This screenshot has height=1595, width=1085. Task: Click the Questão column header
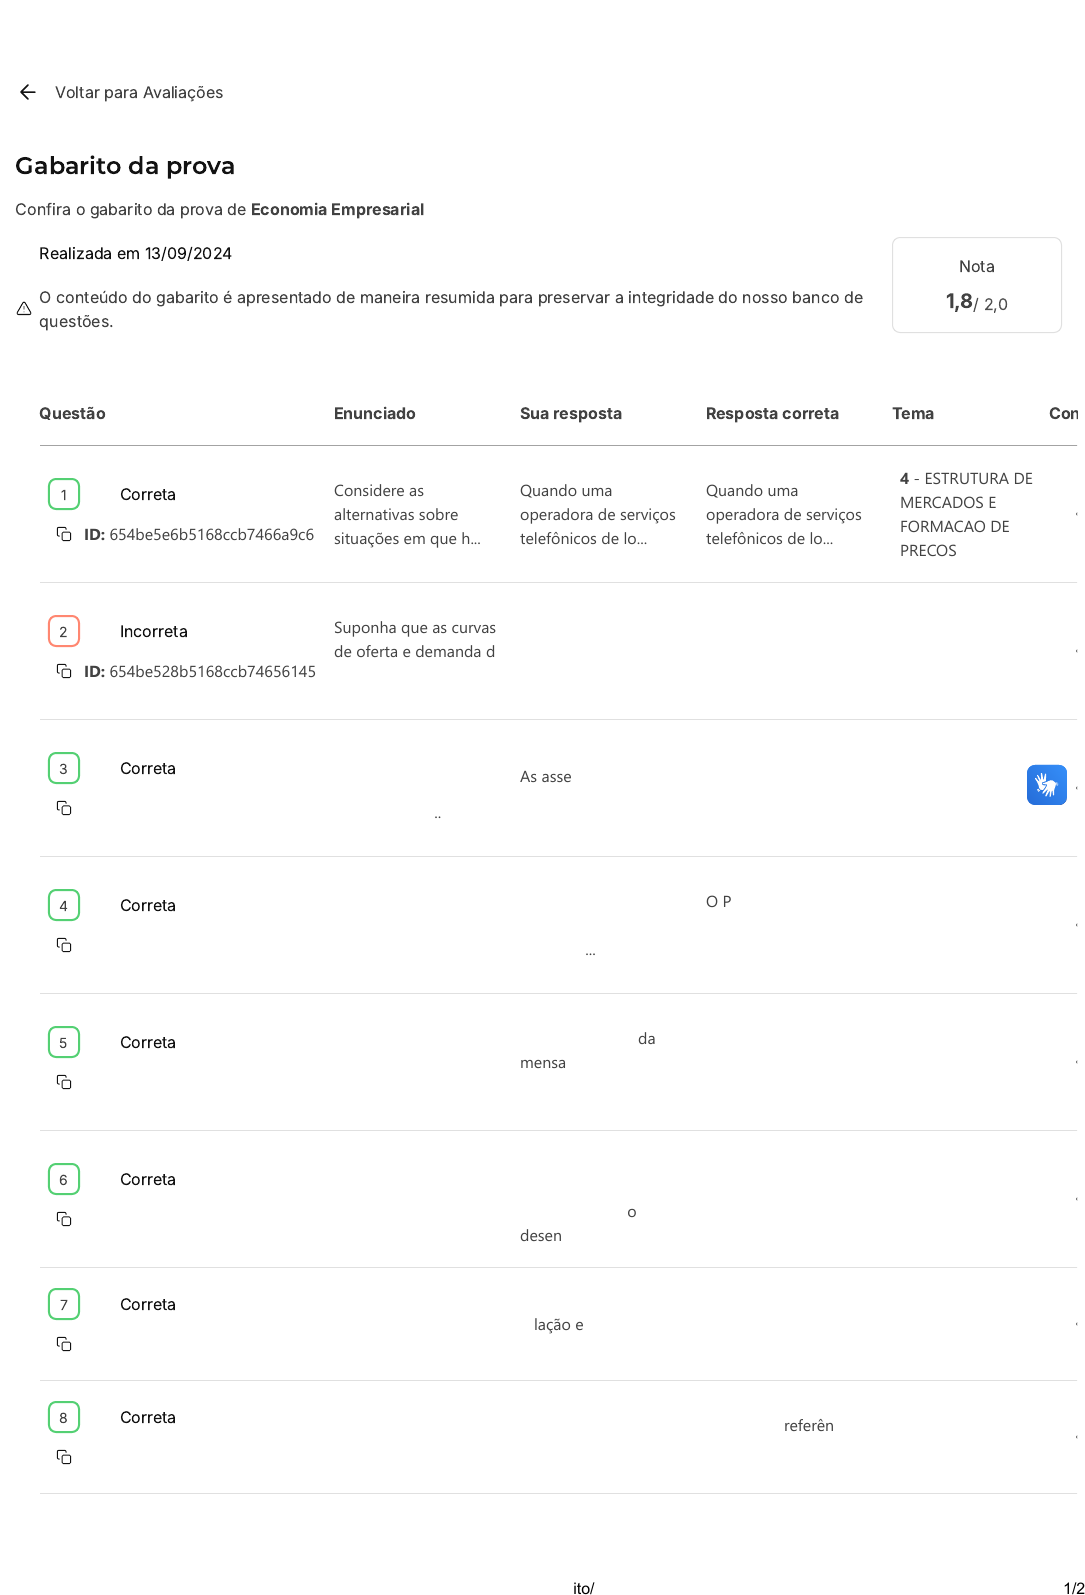click(x=72, y=413)
